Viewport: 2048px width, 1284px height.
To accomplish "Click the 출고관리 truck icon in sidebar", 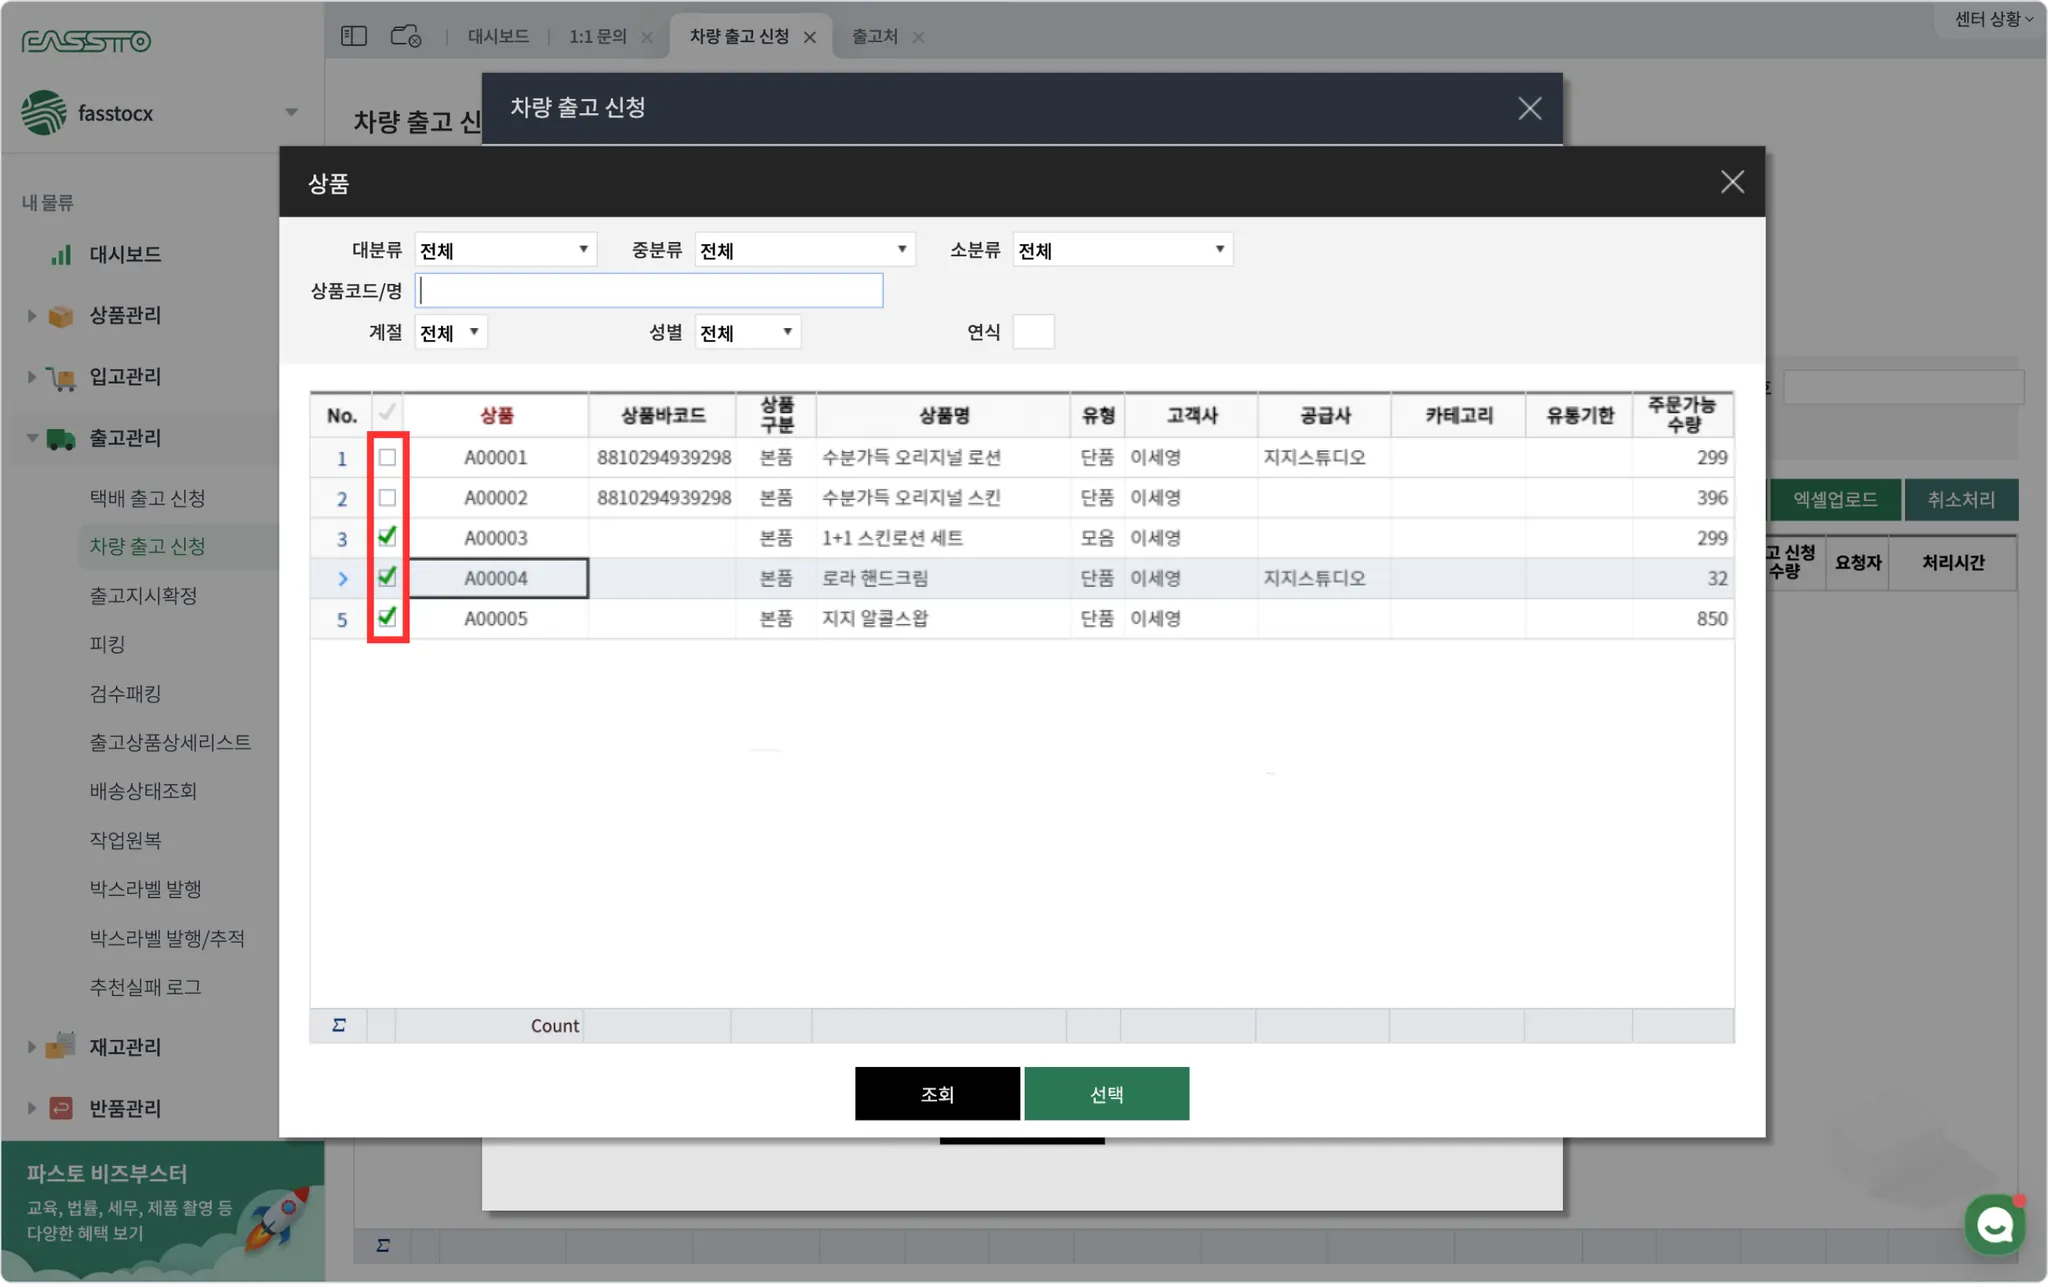I will point(61,438).
